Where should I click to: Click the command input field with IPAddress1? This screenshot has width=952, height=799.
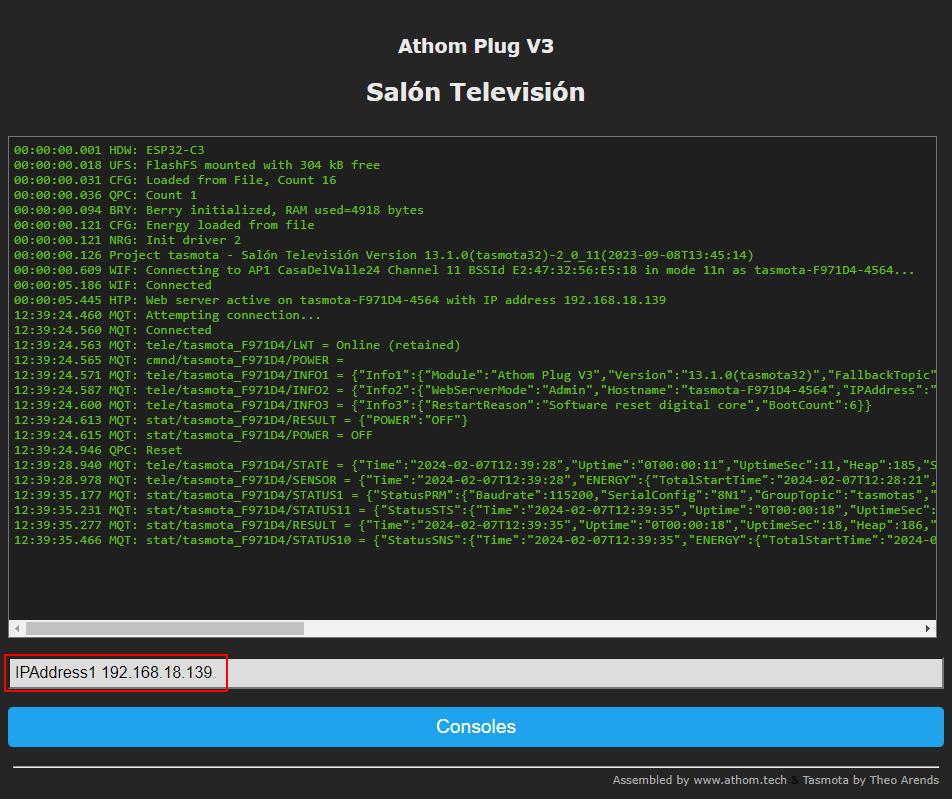[475, 673]
